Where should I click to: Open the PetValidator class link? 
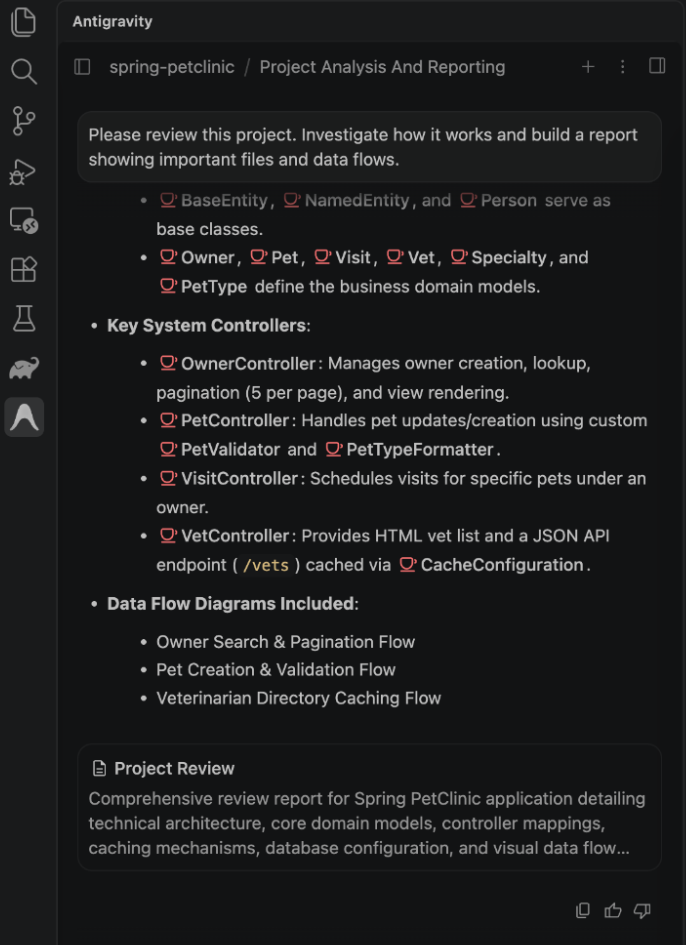click(219, 449)
